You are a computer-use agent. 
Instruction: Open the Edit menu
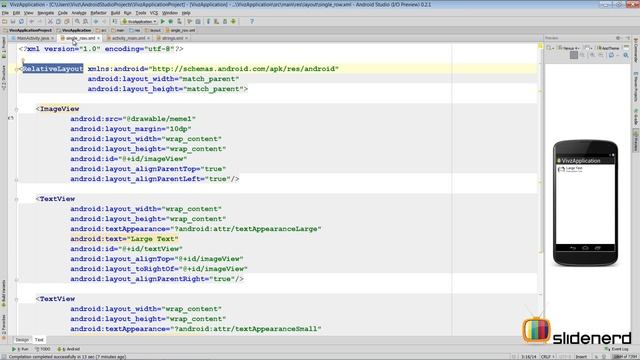pos(16,13)
